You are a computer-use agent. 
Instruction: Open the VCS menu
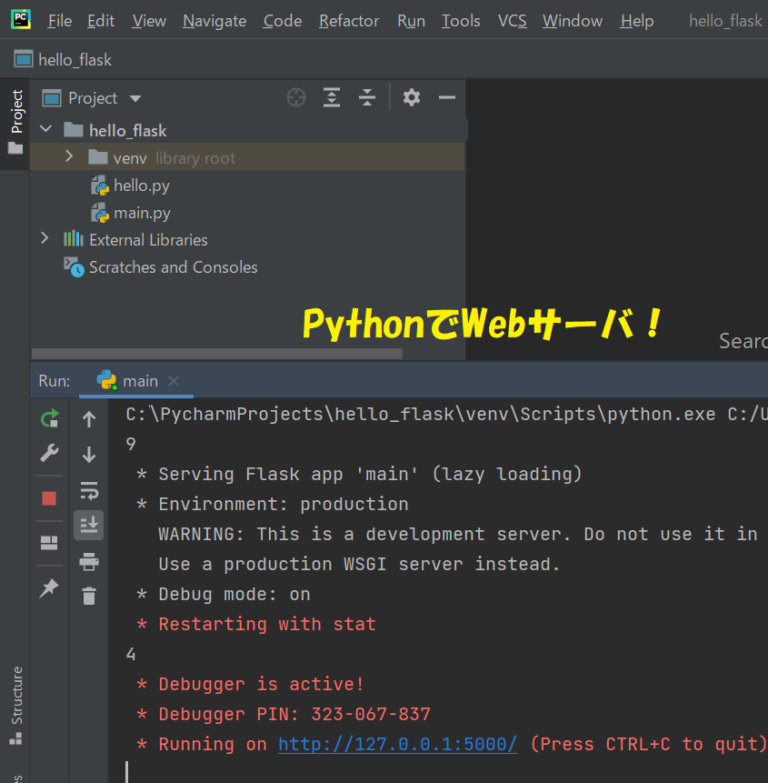coord(512,21)
